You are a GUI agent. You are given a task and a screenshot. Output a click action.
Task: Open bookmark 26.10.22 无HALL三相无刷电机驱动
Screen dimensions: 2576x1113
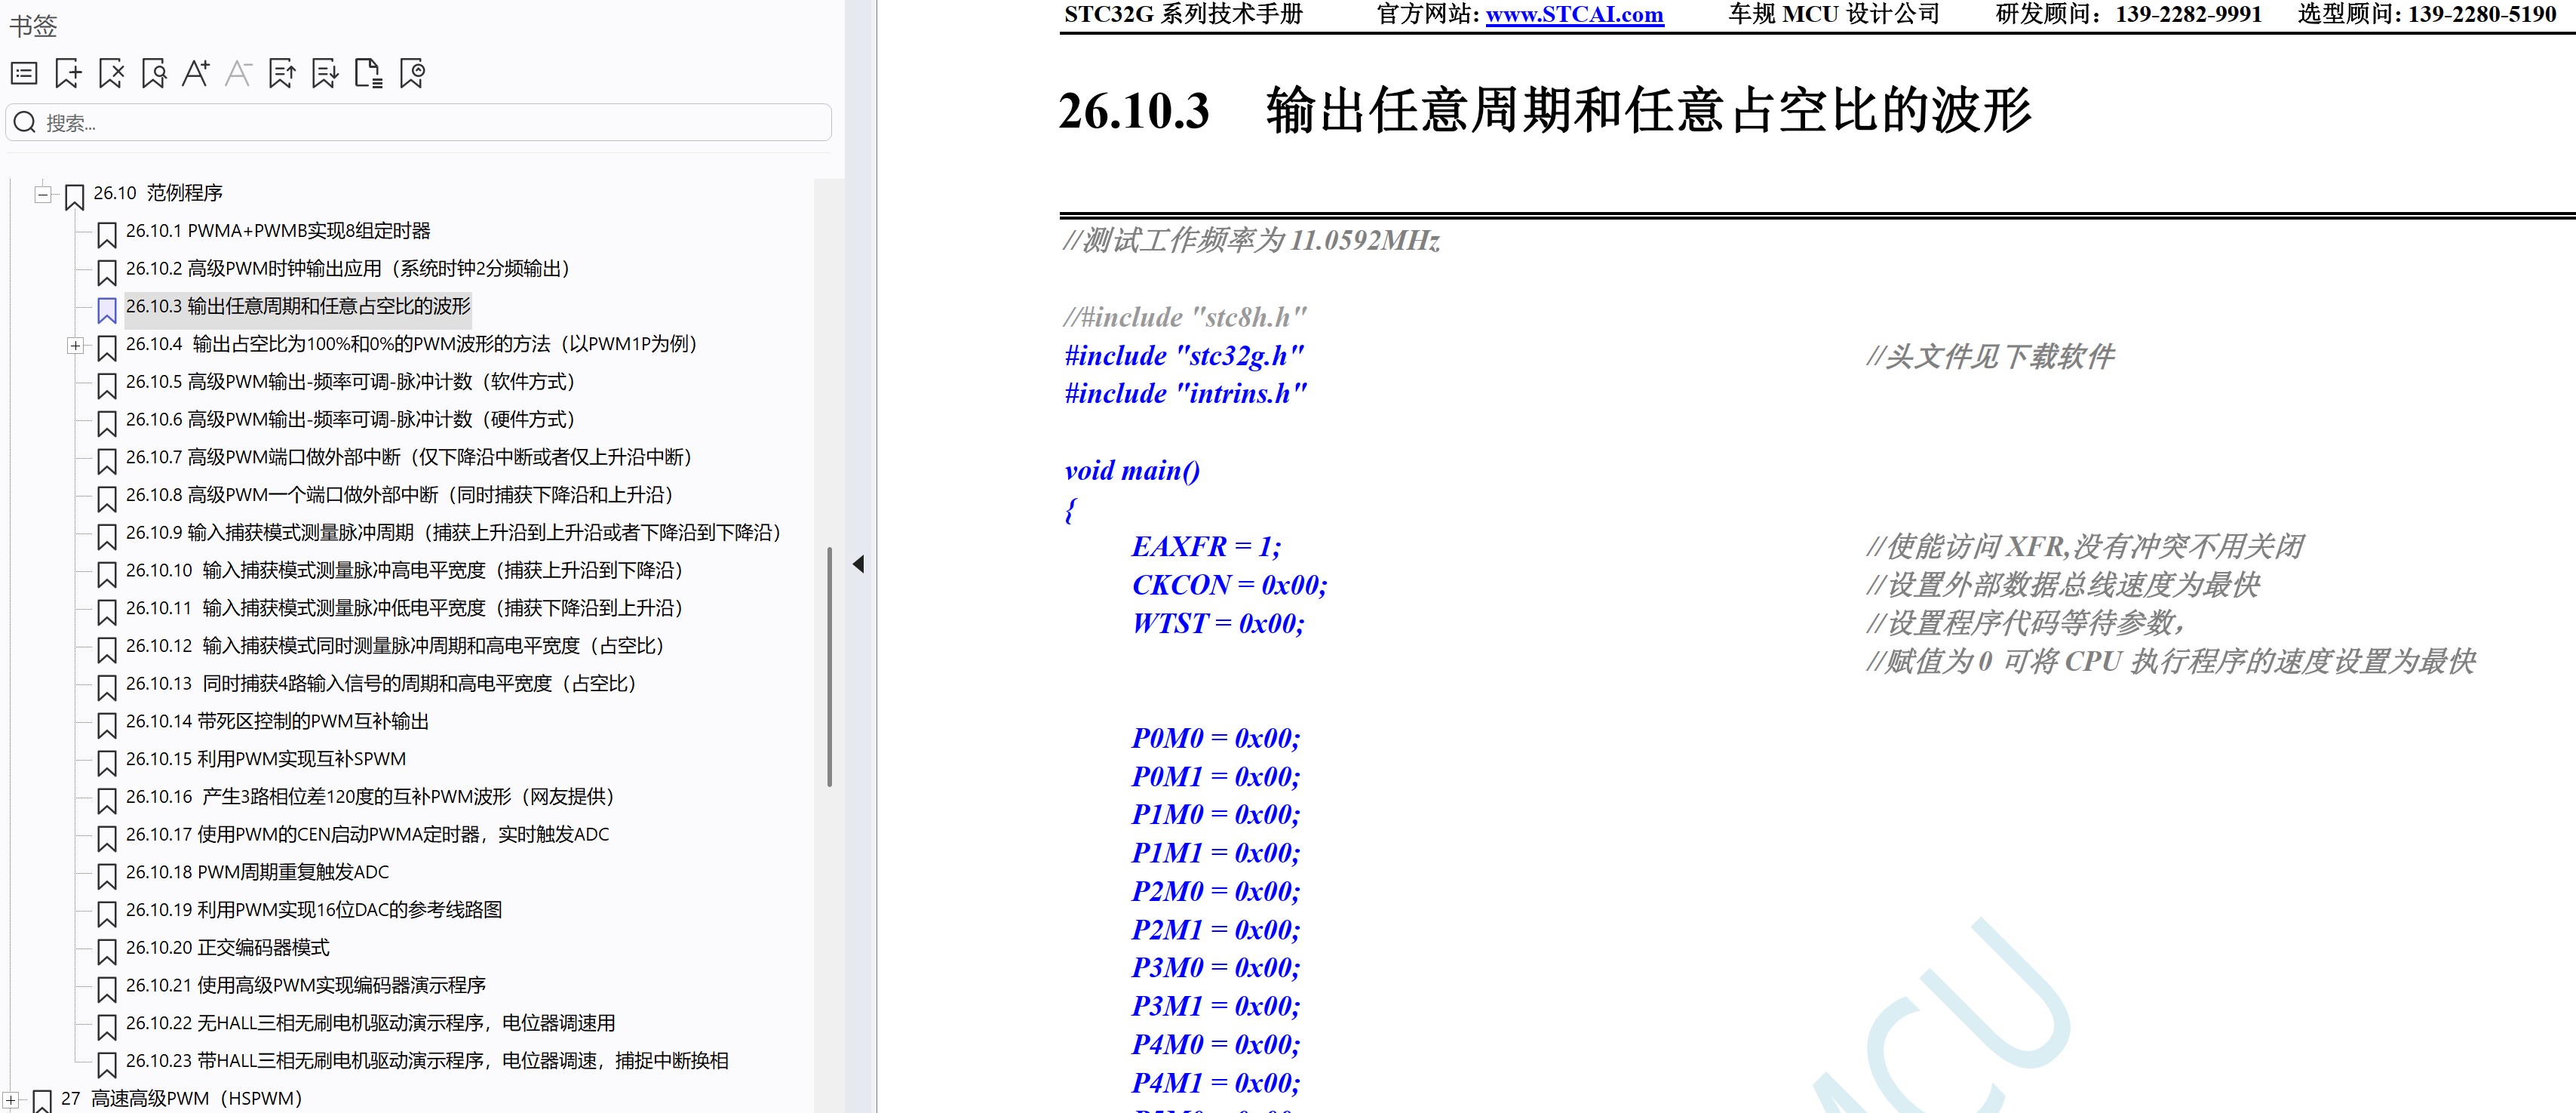[370, 1023]
